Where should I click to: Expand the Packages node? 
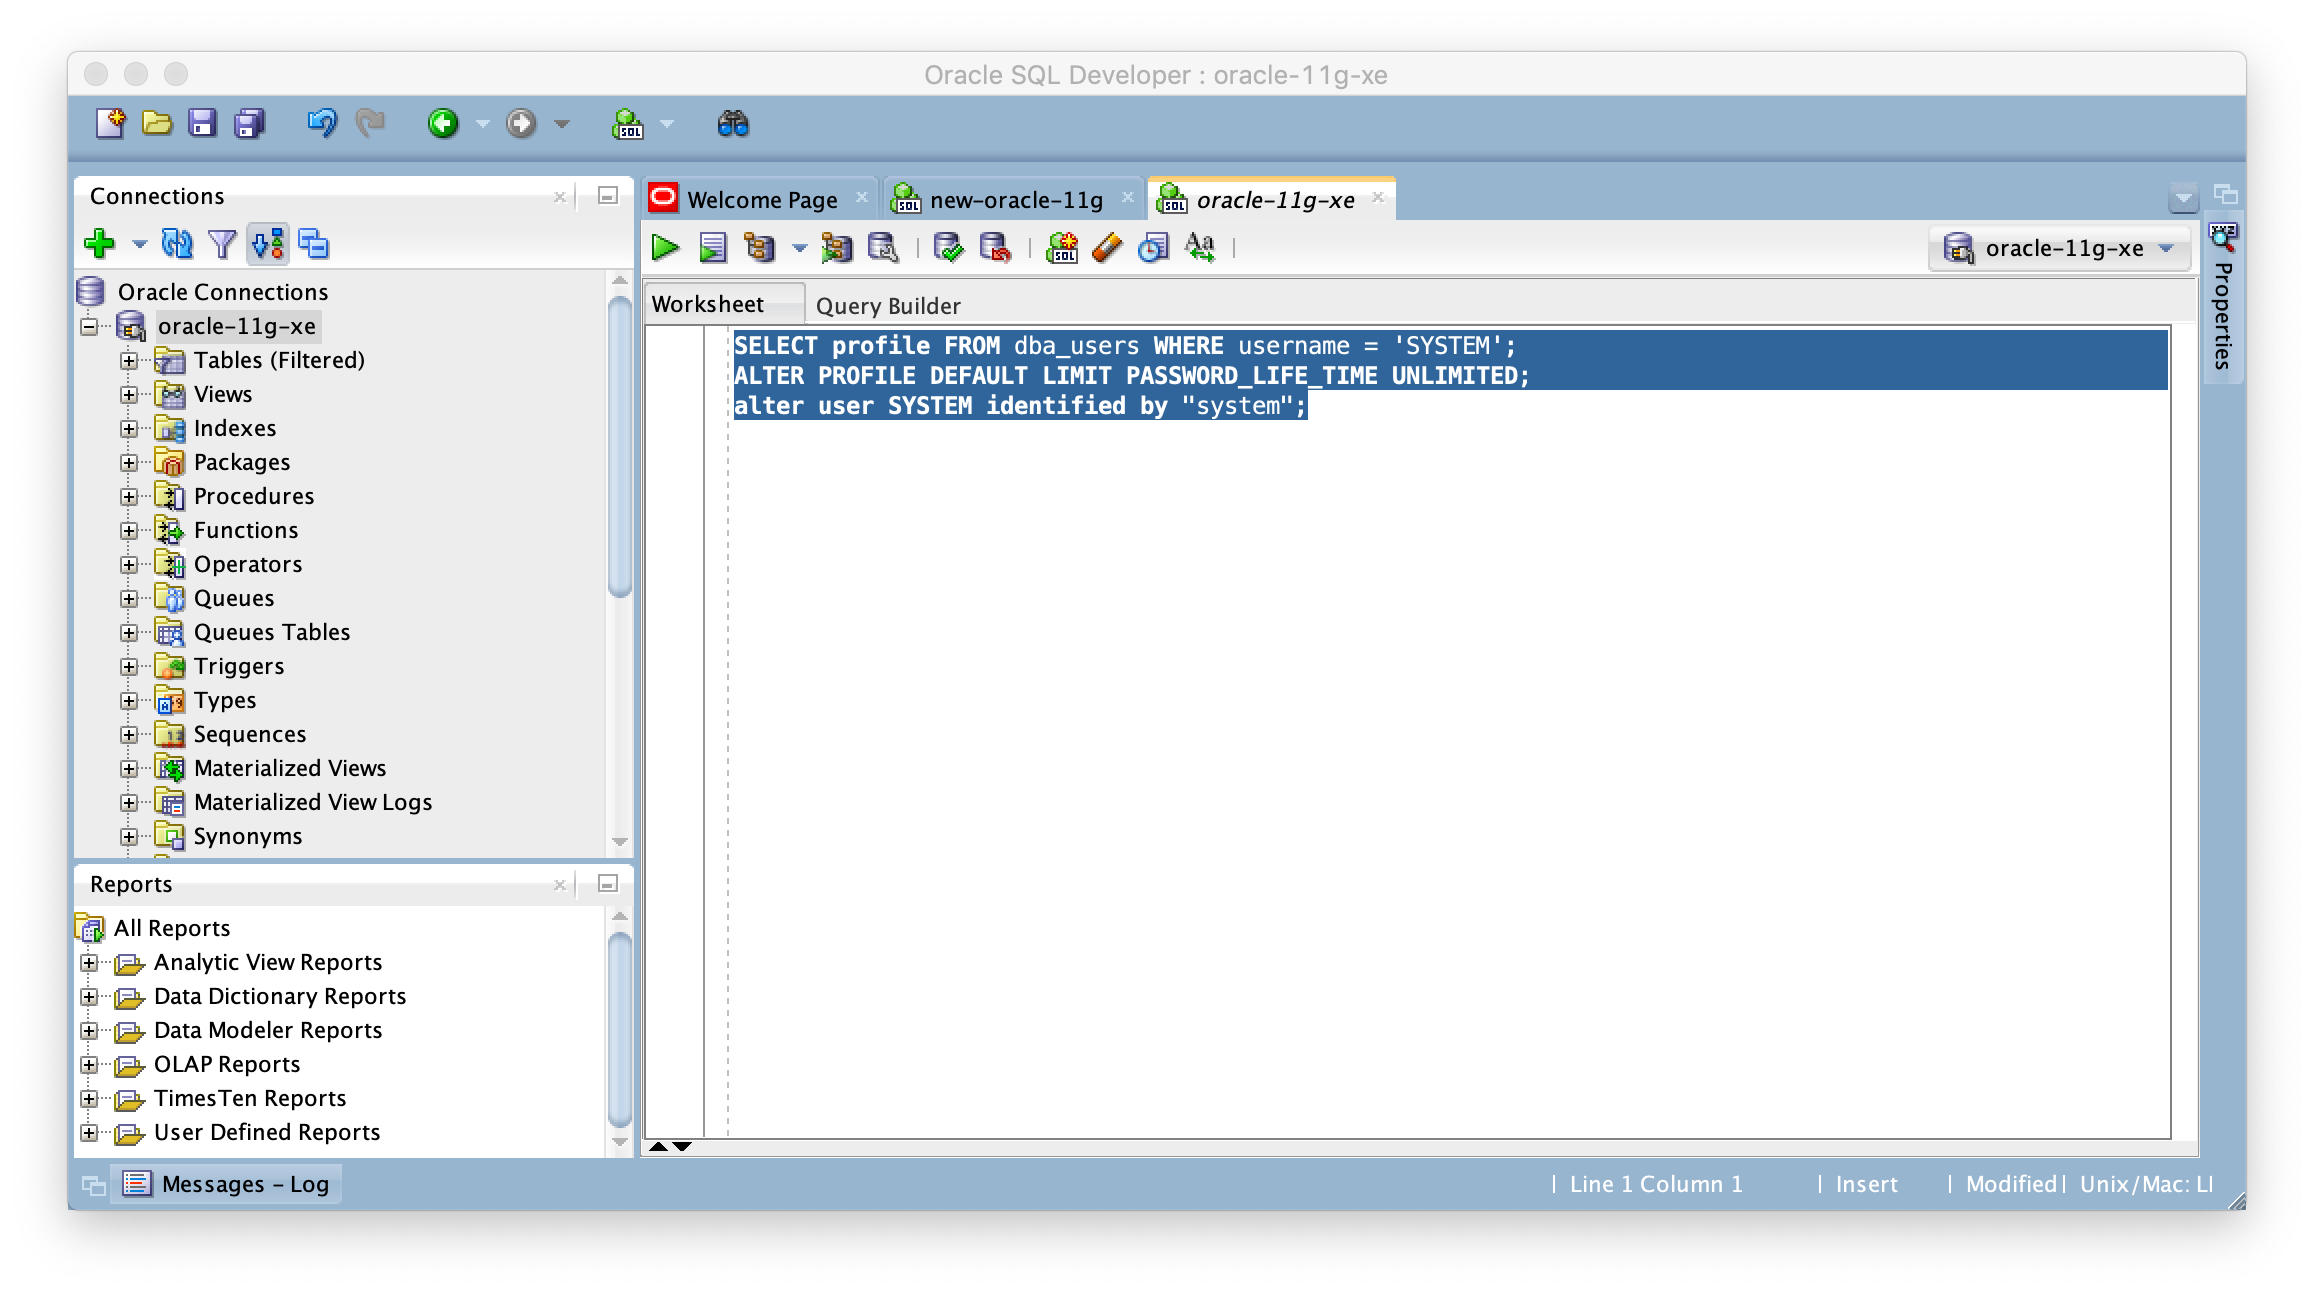coord(129,462)
